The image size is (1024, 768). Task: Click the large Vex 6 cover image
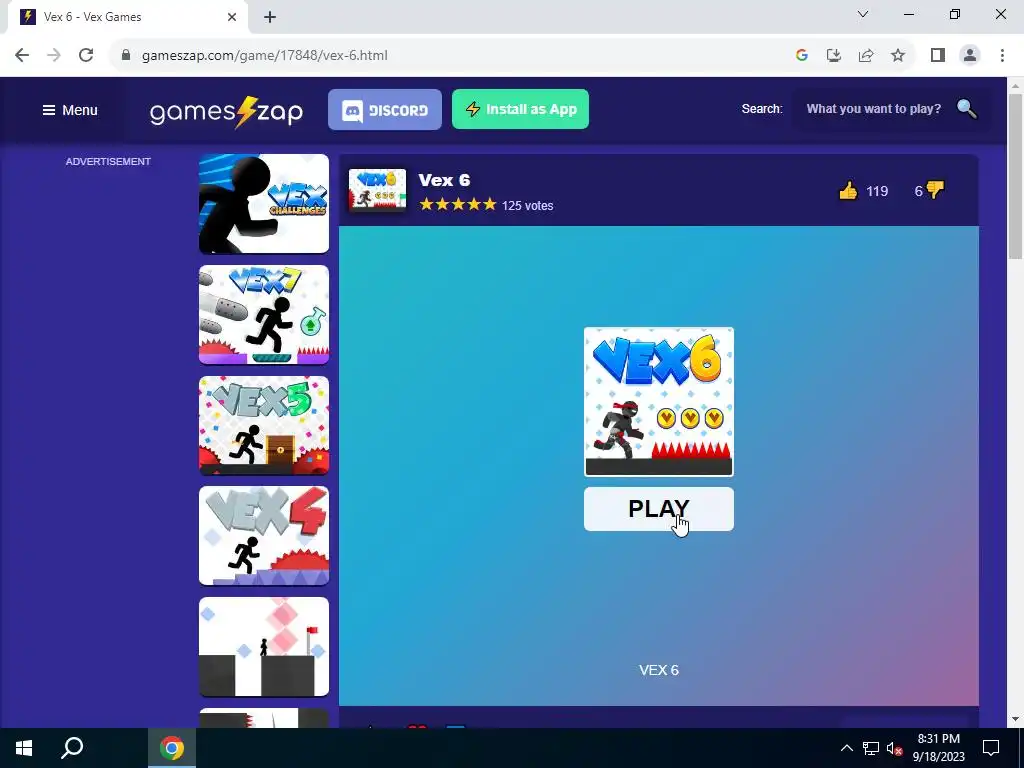coord(658,402)
